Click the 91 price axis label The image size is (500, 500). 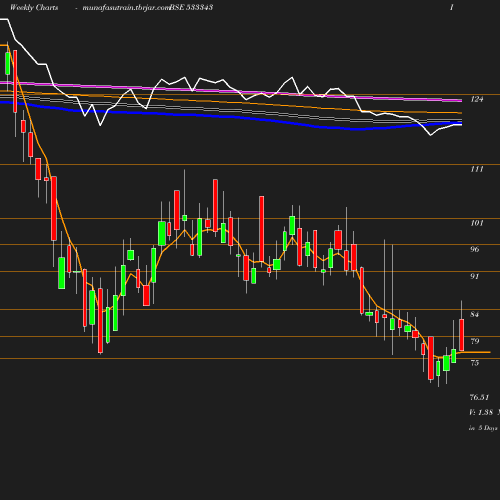click(475, 276)
